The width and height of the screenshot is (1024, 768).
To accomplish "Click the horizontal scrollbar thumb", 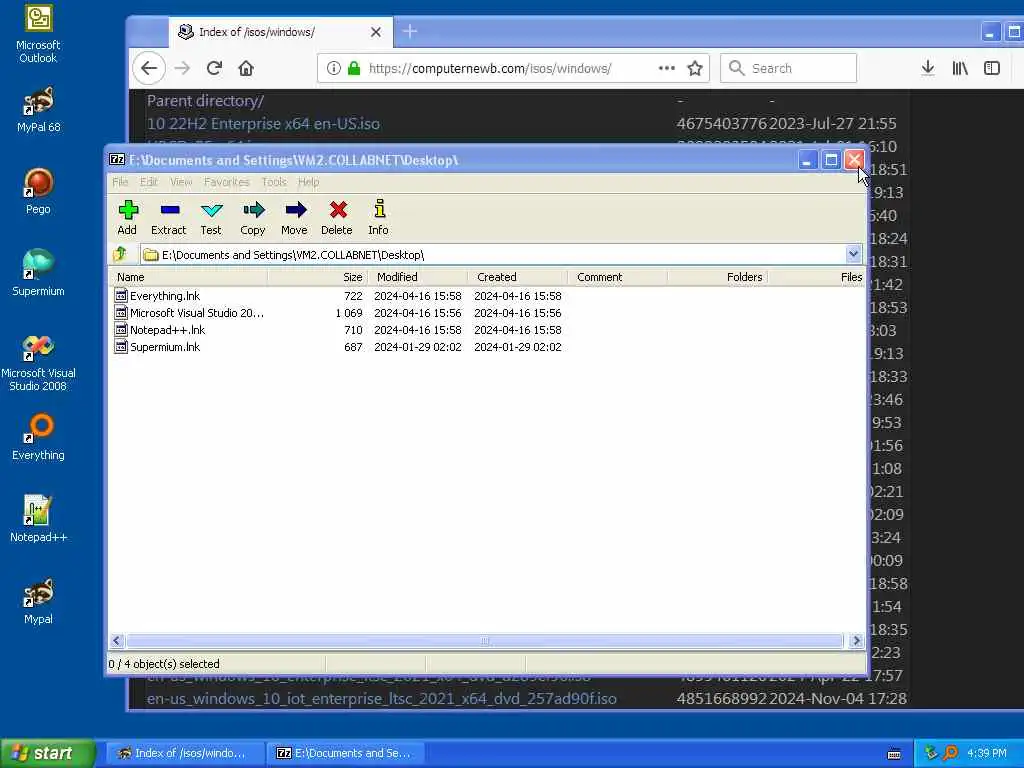I will [x=485, y=641].
